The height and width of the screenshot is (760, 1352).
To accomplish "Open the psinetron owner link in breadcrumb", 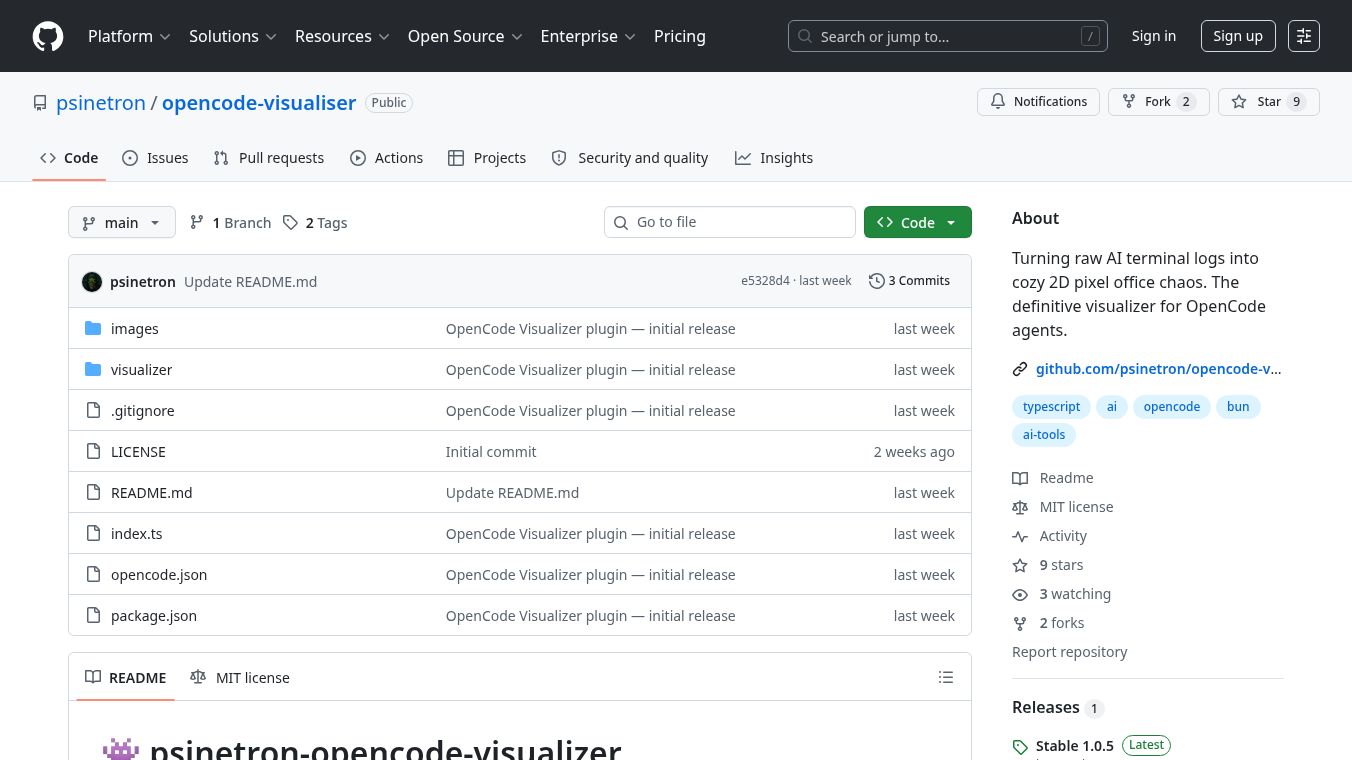I will click(x=101, y=103).
